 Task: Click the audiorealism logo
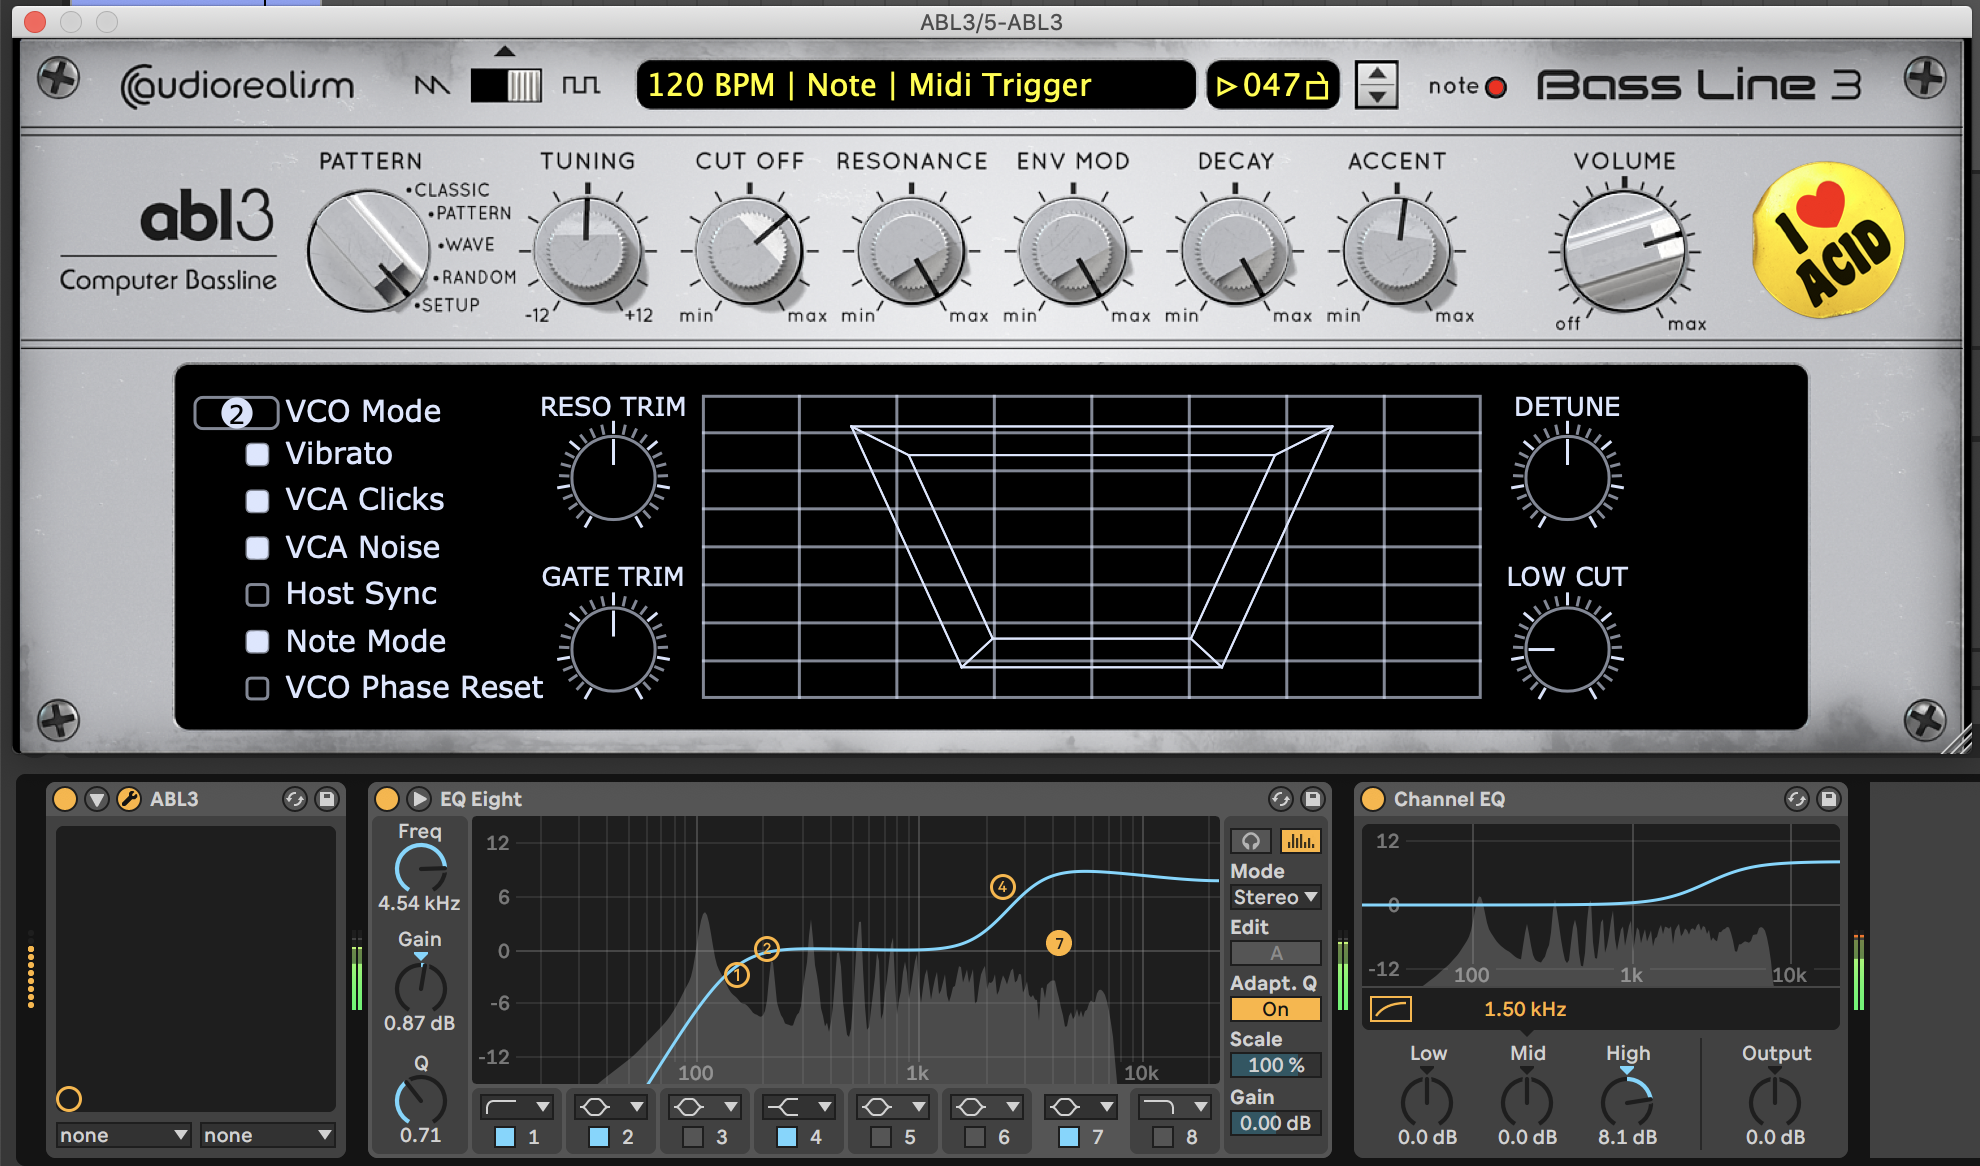237,86
